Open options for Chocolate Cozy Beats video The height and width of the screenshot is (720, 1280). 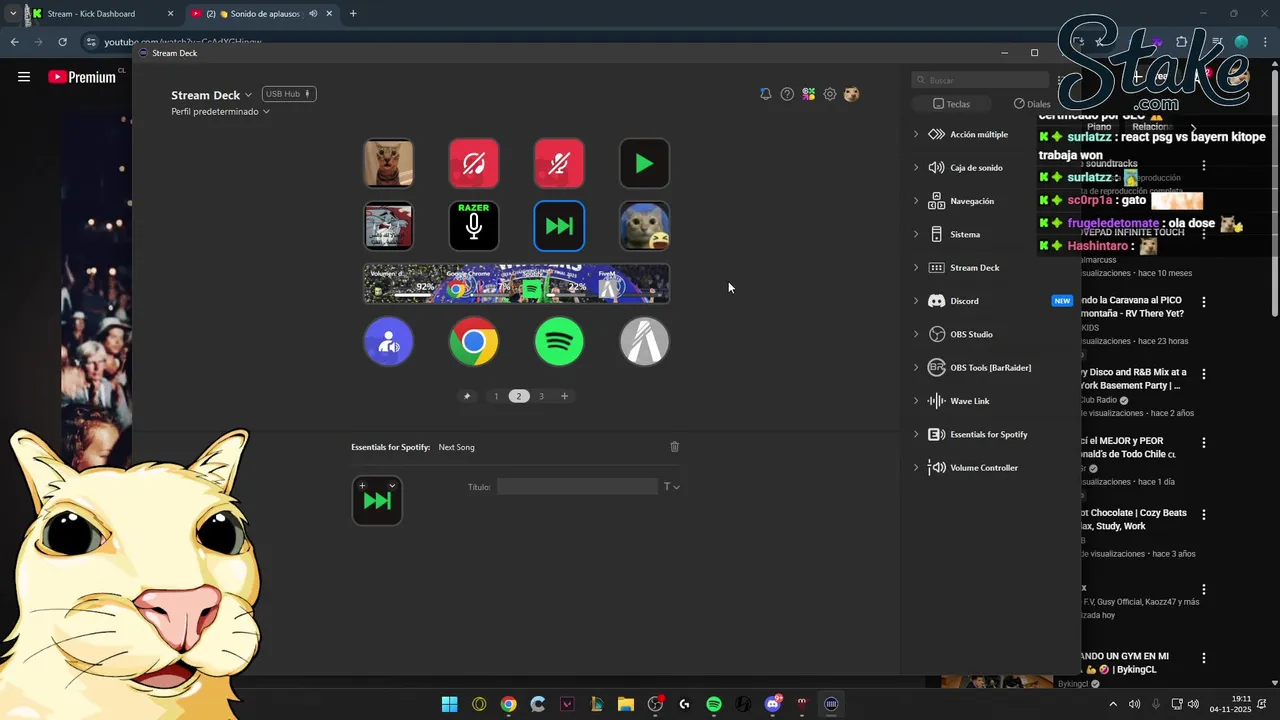point(1204,515)
